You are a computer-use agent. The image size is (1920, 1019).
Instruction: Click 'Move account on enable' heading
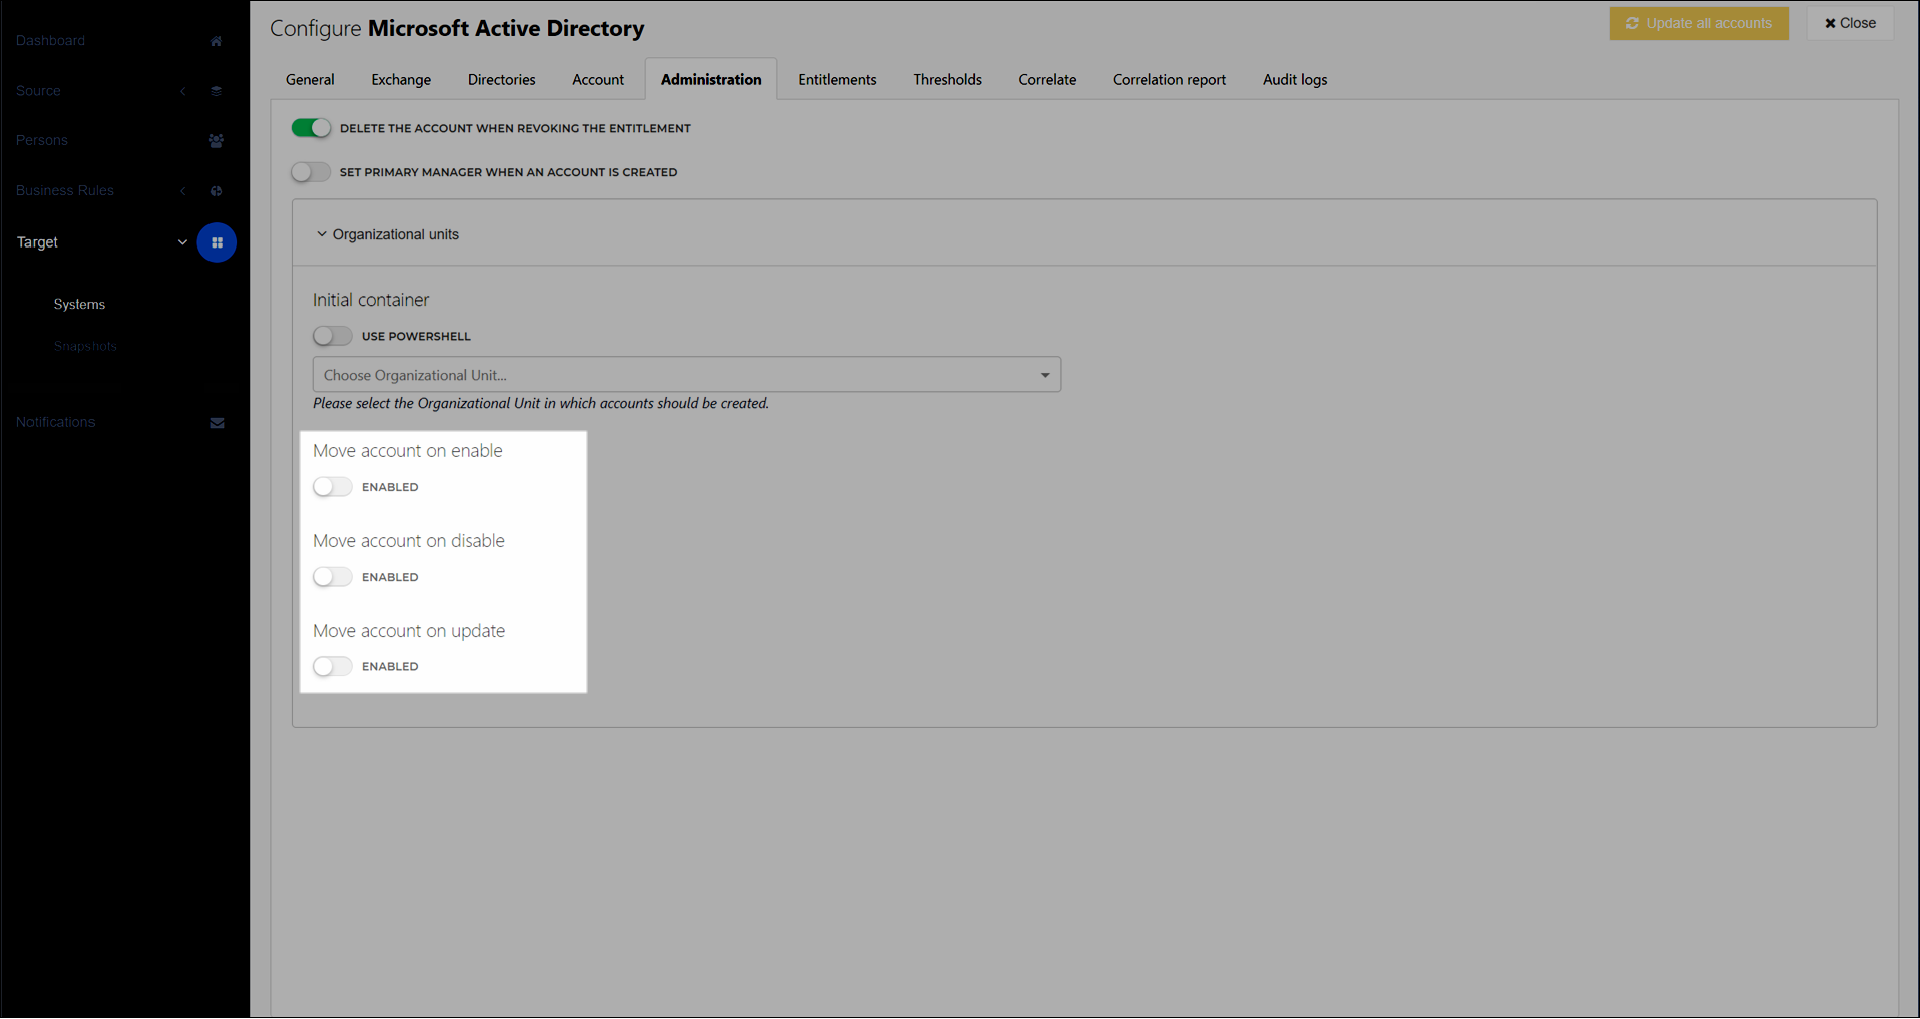pyautogui.click(x=408, y=451)
